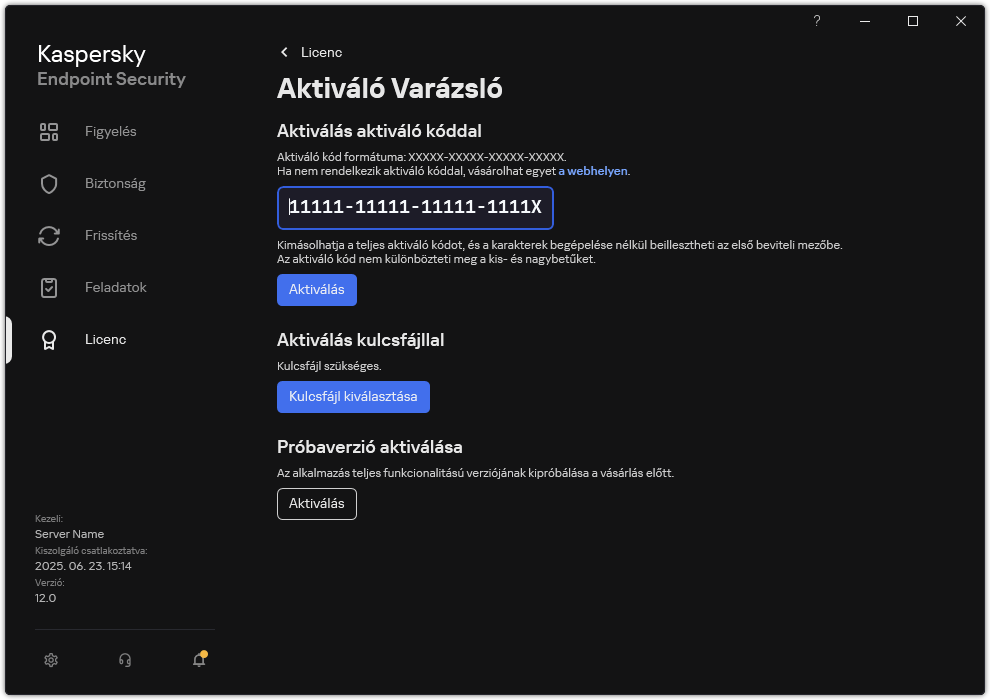Click the activation code input field

pyautogui.click(x=415, y=208)
